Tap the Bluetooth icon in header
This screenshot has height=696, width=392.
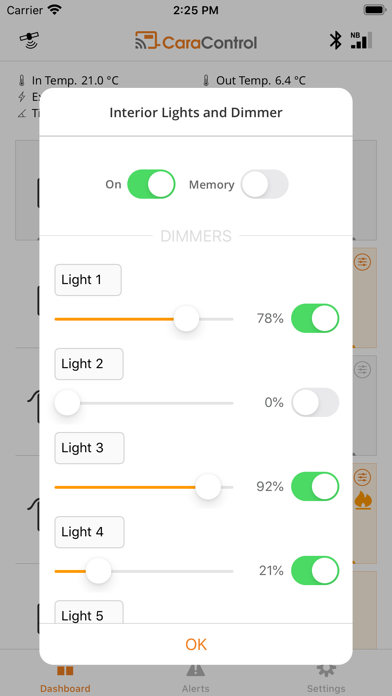point(335,41)
